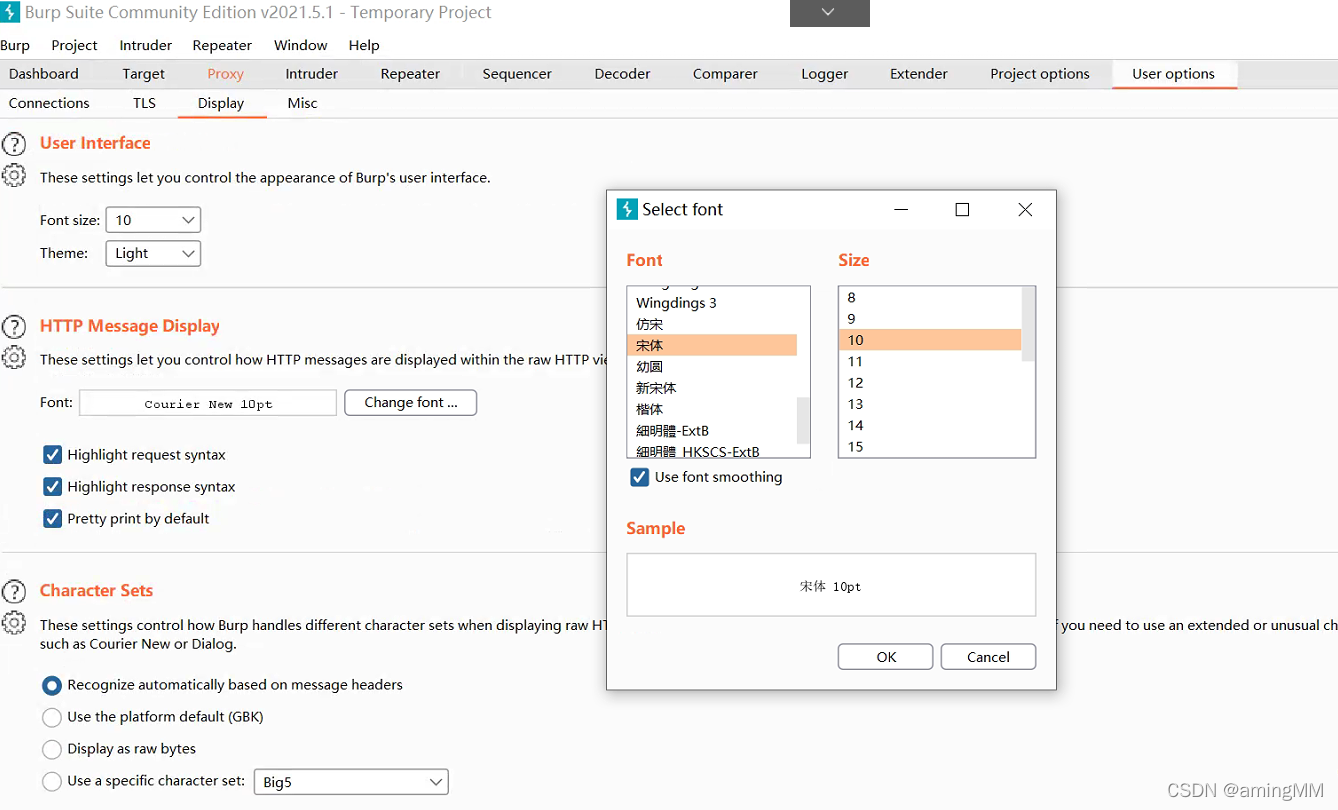1338x810 pixels.
Task: Select Wingdings 3 in Font list
Action: click(x=712, y=303)
